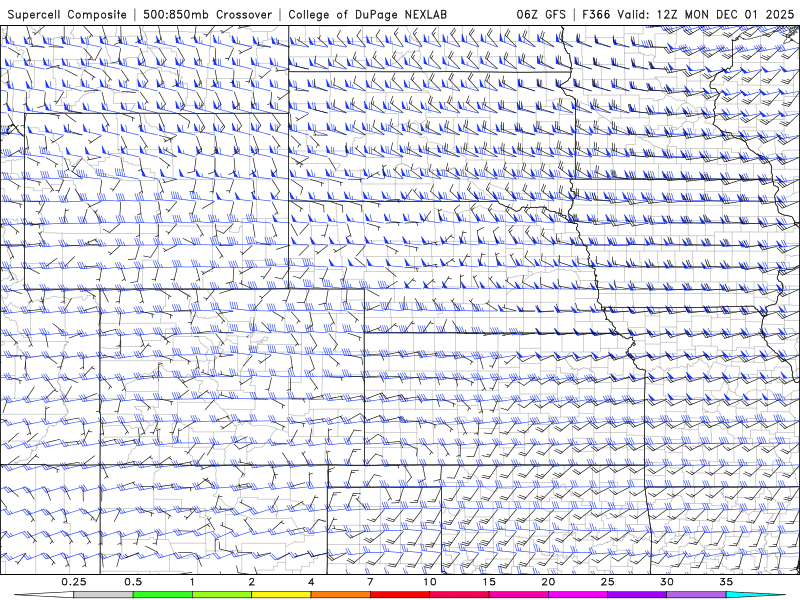This screenshot has height=600, width=800.
Task: Select the bright green color bar segment
Action: coord(163,595)
